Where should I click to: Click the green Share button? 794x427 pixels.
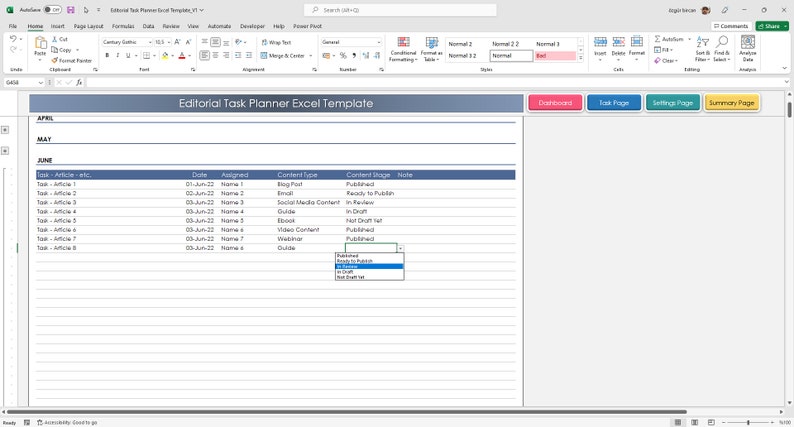[x=772, y=26]
